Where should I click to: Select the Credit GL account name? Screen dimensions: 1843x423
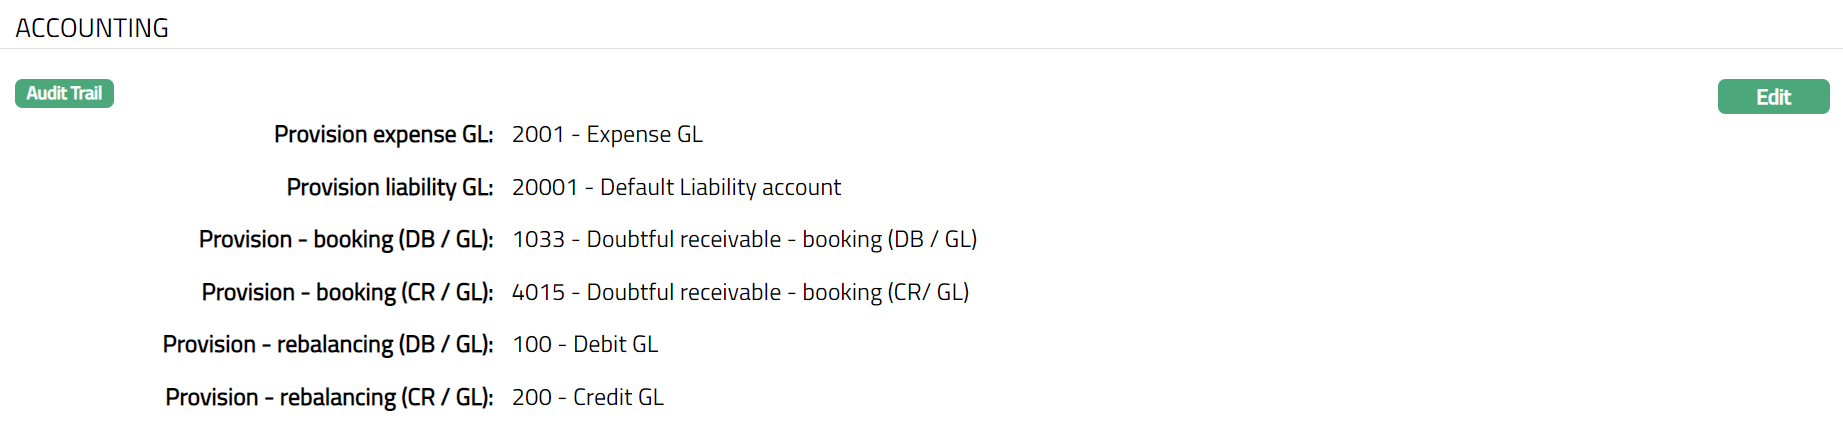(618, 397)
